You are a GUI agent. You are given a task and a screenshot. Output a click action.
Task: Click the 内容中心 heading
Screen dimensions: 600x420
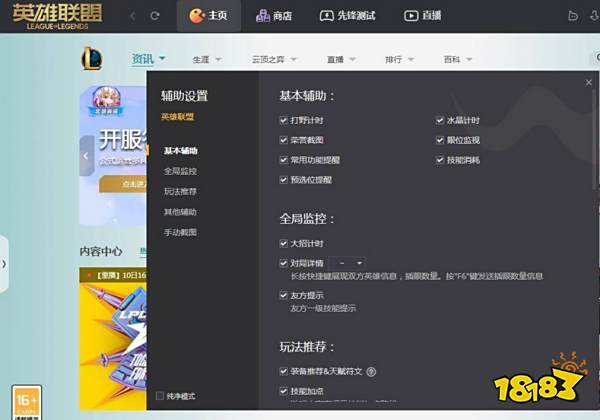coord(101,251)
